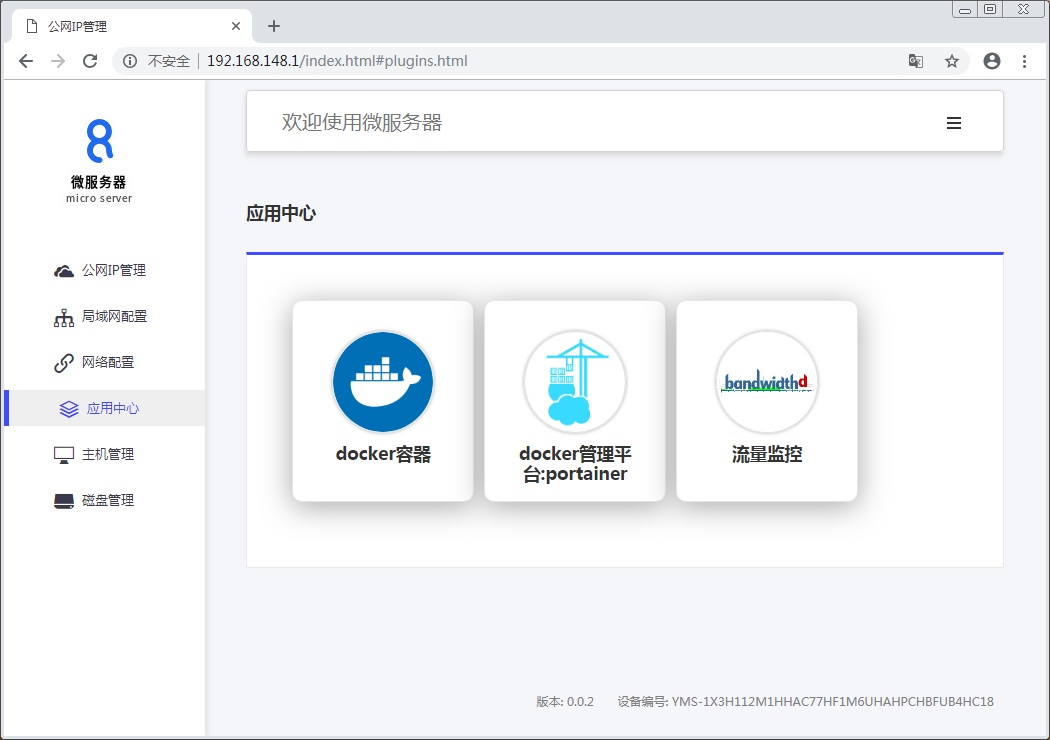The image size is (1050, 740).
Task: Open the portainer crane icon
Action: click(575, 382)
